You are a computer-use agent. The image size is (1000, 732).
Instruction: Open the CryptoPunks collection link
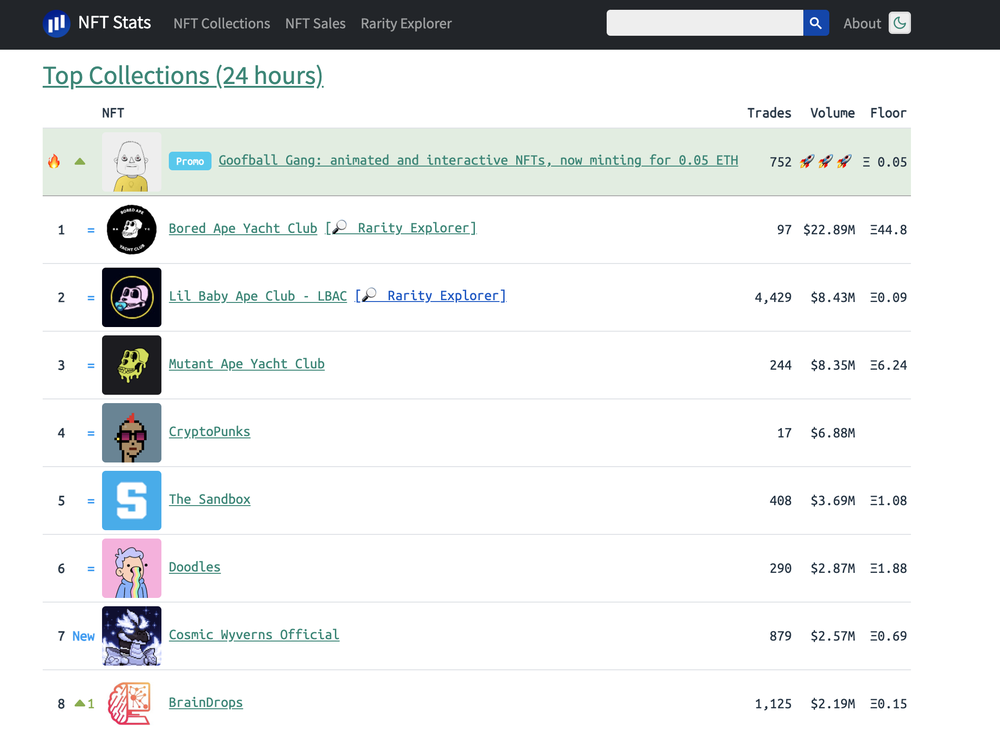209,432
